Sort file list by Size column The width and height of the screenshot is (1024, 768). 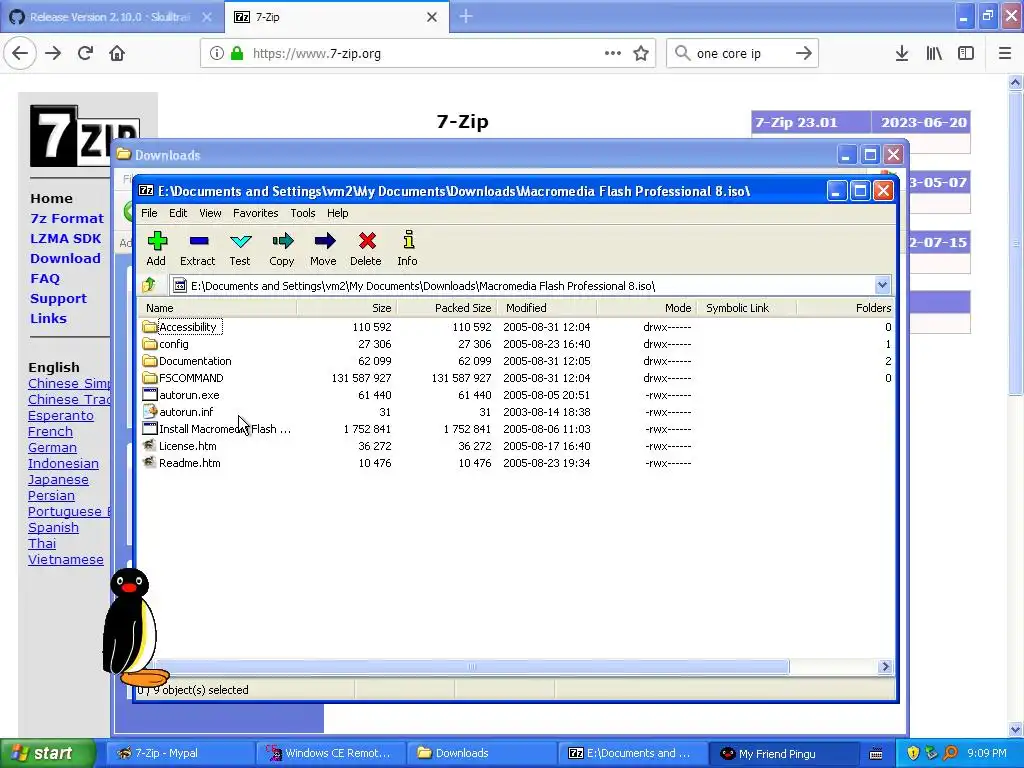point(346,308)
